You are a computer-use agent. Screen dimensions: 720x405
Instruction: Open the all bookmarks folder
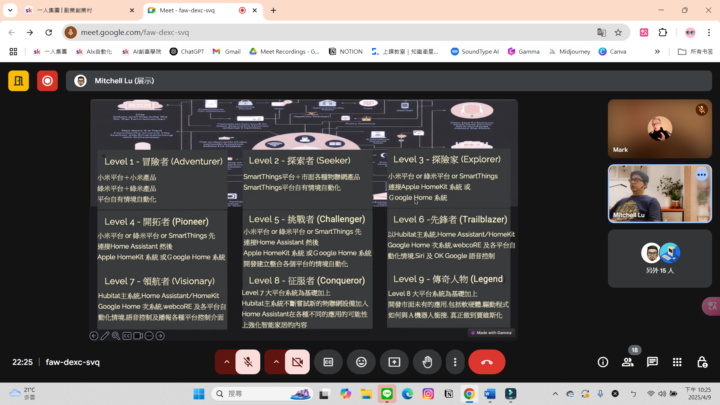click(x=695, y=51)
